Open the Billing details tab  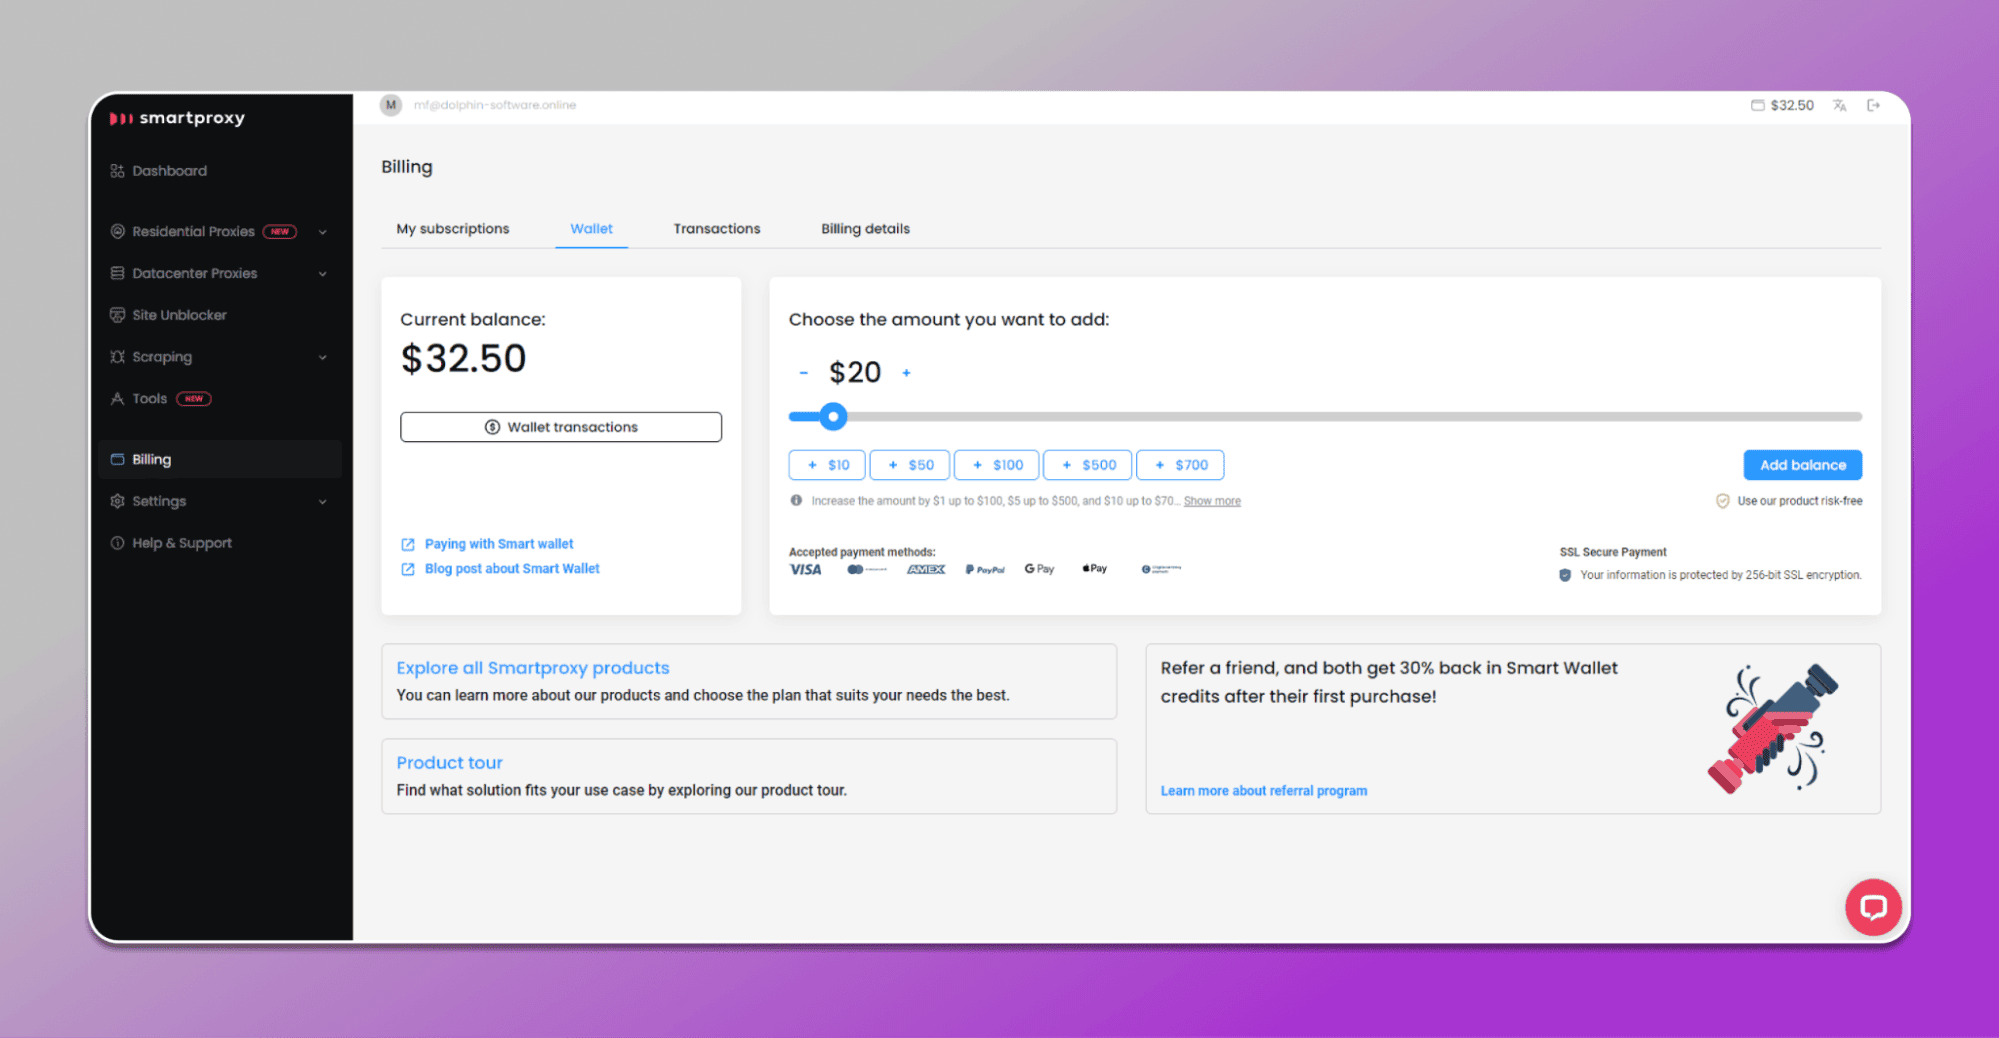[x=866, y=229]
